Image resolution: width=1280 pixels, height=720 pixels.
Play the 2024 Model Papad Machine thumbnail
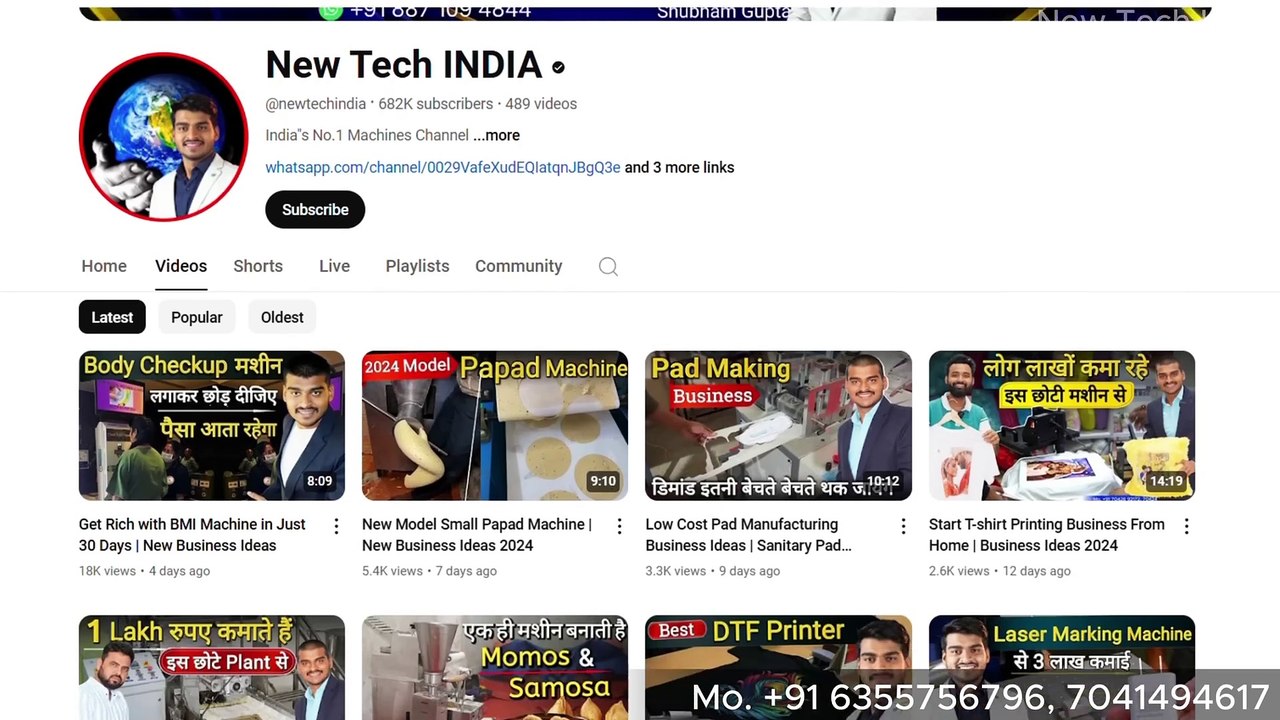point(495,425)
